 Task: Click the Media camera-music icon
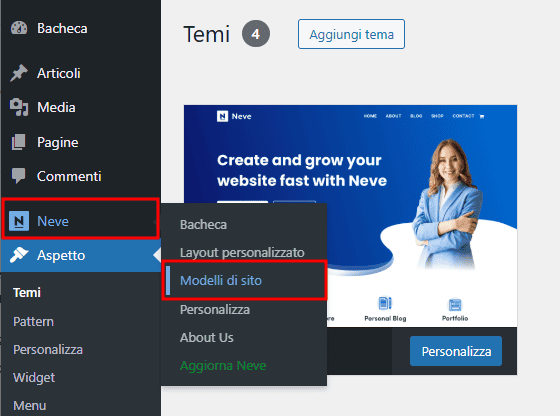(19, 107)
